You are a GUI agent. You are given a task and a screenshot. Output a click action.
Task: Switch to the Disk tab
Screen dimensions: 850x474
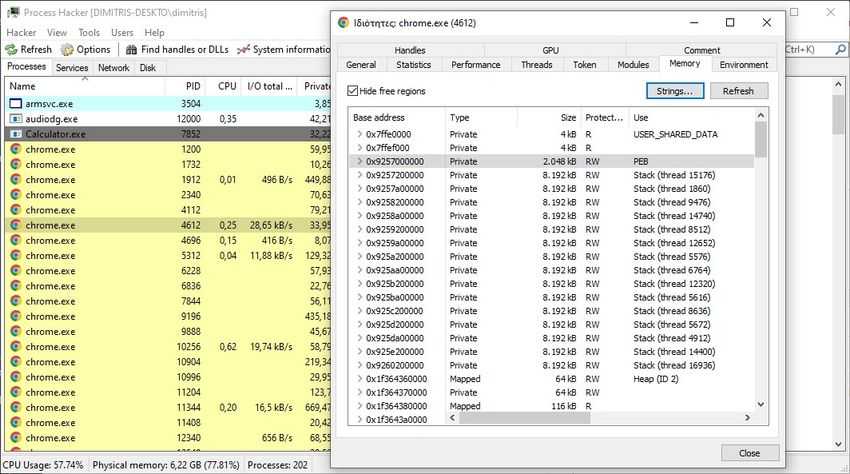(147, 68)
